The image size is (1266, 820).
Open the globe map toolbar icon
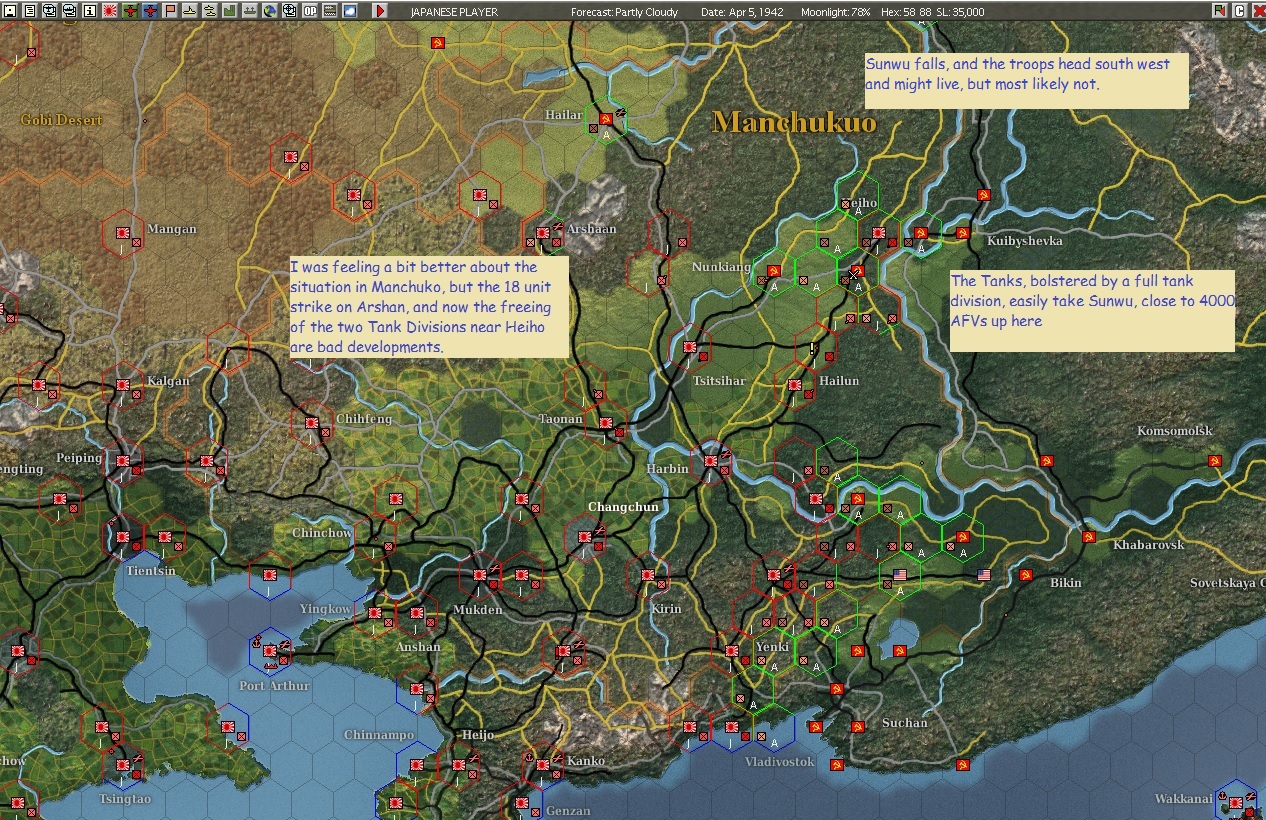pyautogui.click(x=269, y=11)
